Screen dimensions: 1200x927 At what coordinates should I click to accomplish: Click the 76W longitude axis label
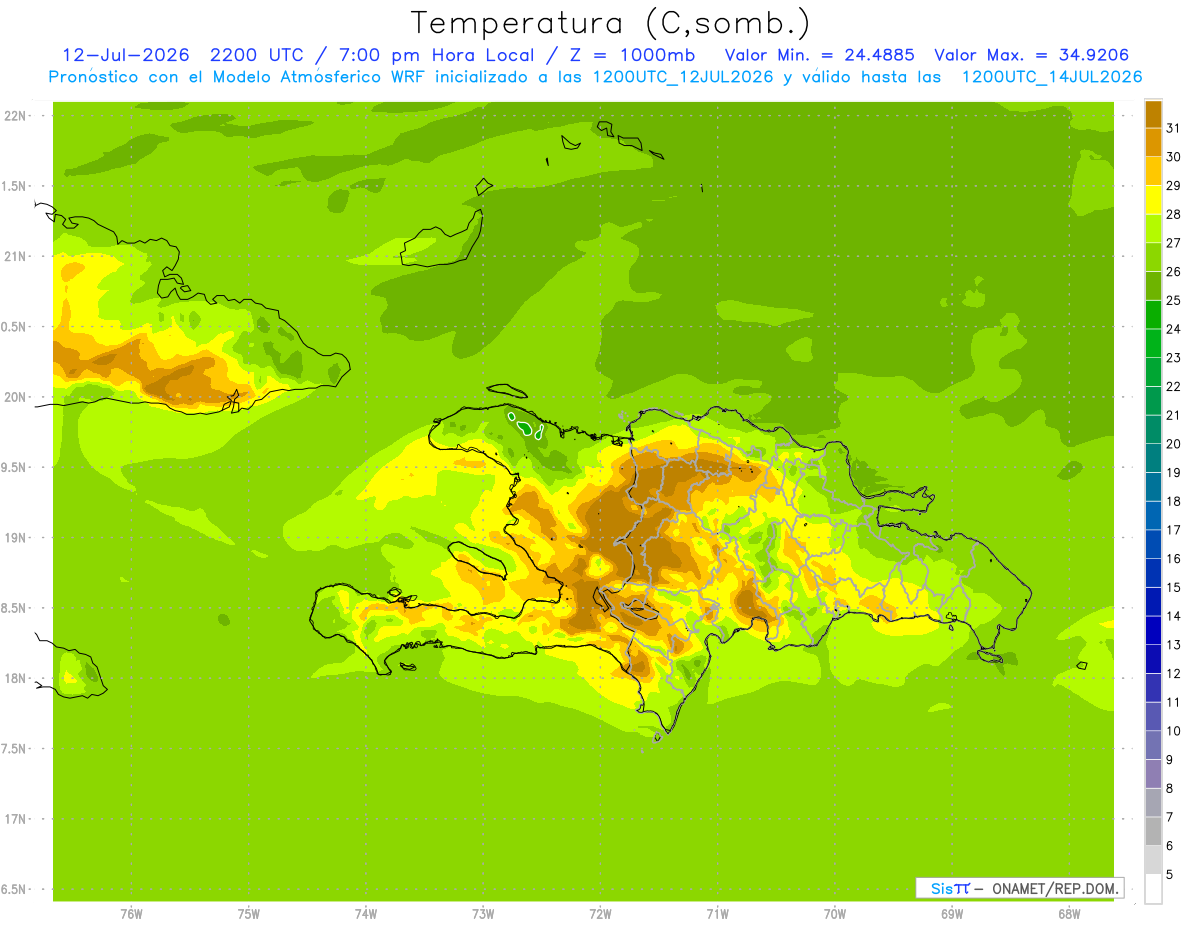point(131,914)
